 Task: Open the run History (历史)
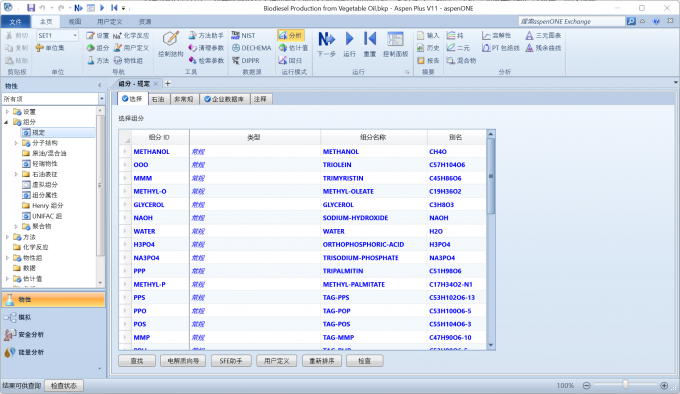(x=428, y=48)
